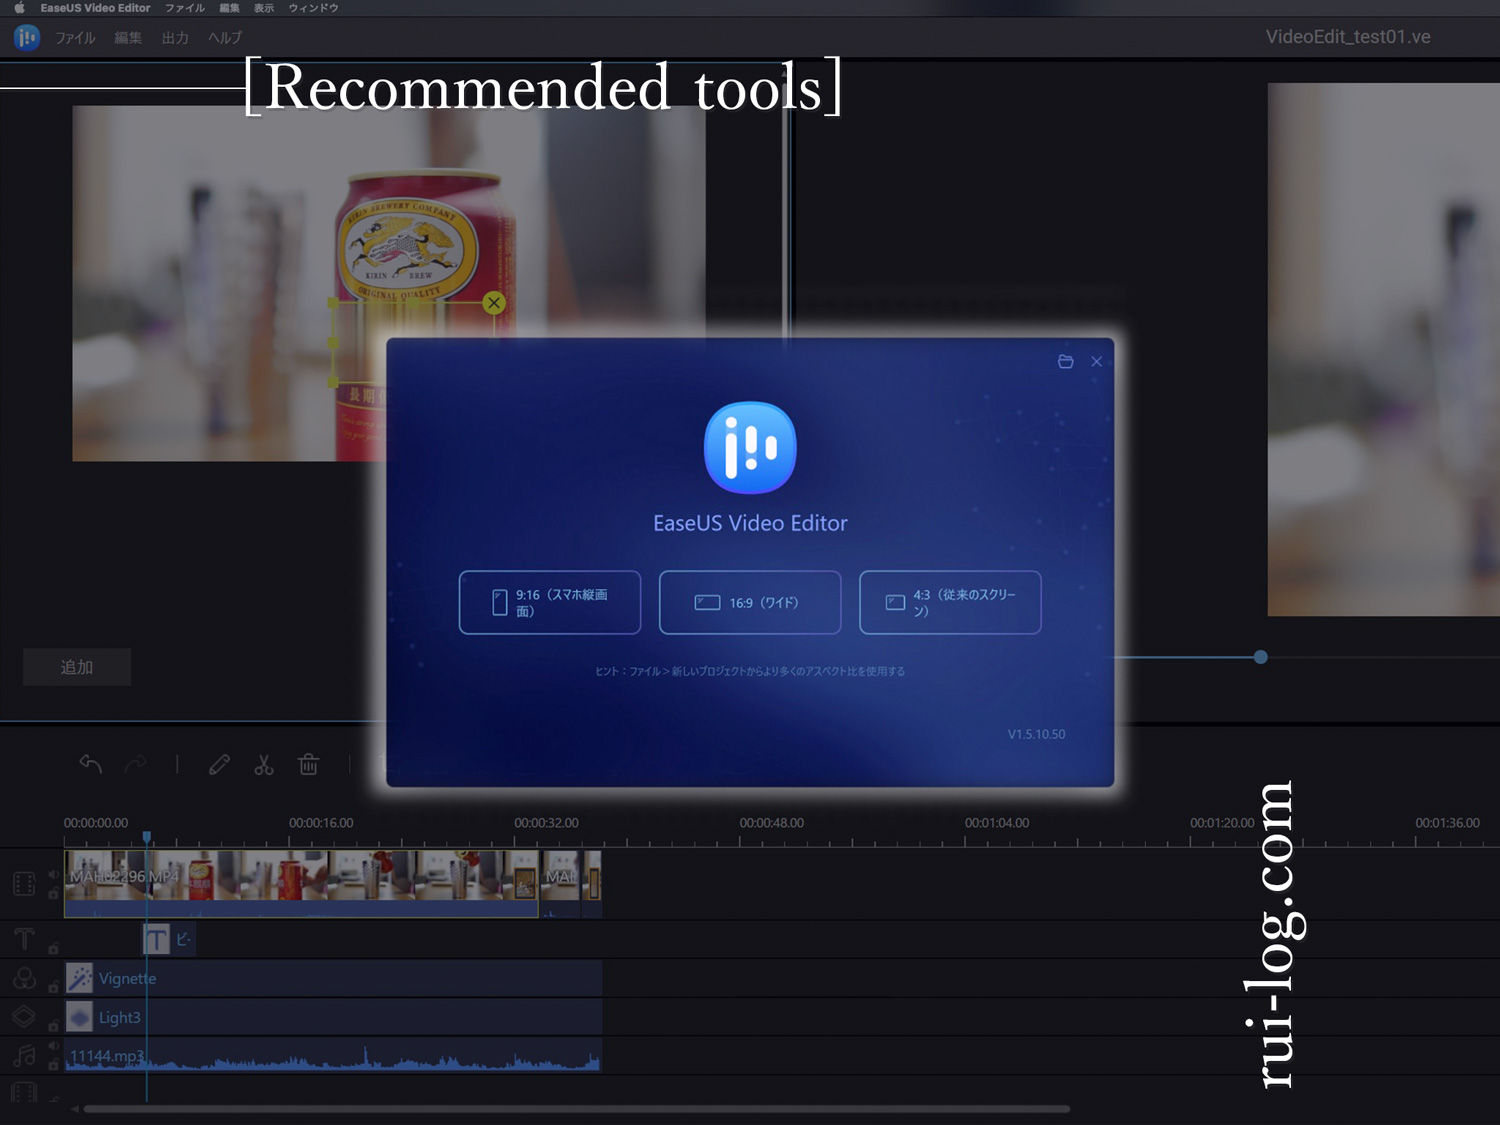The height and width of the screenshot is (1125, 1500).
Task: Open the macOS Apple menu
Action: (19, 8)
